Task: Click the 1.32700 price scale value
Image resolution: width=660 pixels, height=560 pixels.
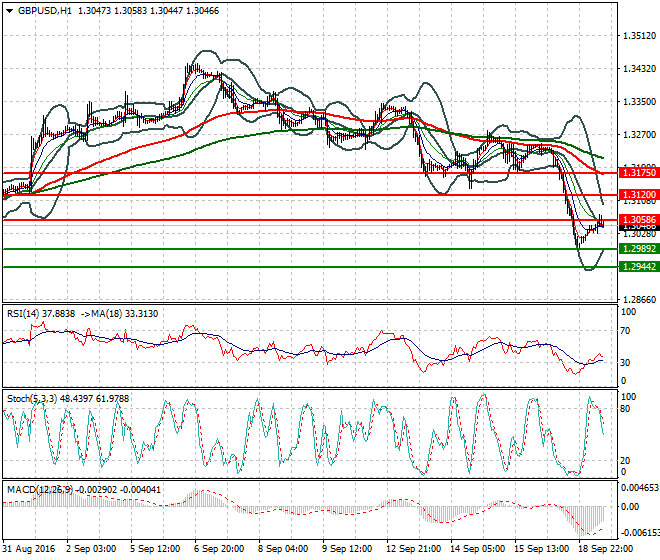Action: point(639,135)
